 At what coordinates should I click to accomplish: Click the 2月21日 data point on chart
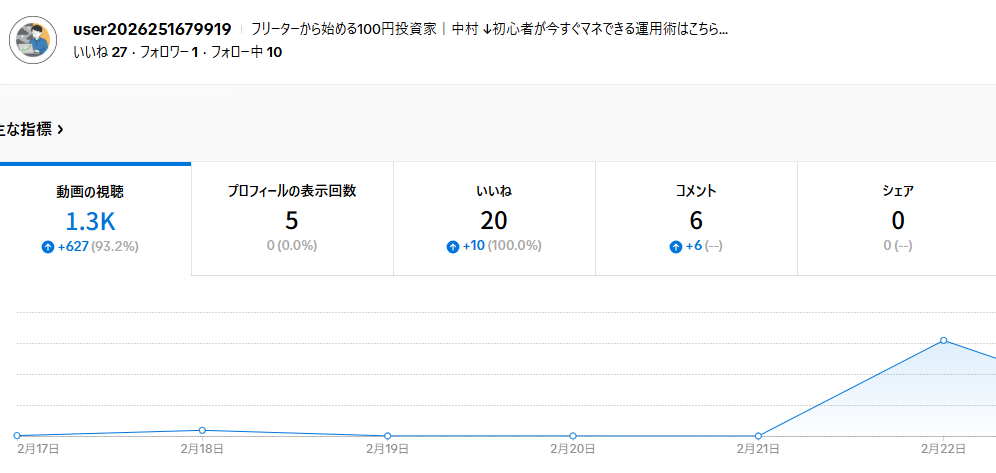click(758, 436)
